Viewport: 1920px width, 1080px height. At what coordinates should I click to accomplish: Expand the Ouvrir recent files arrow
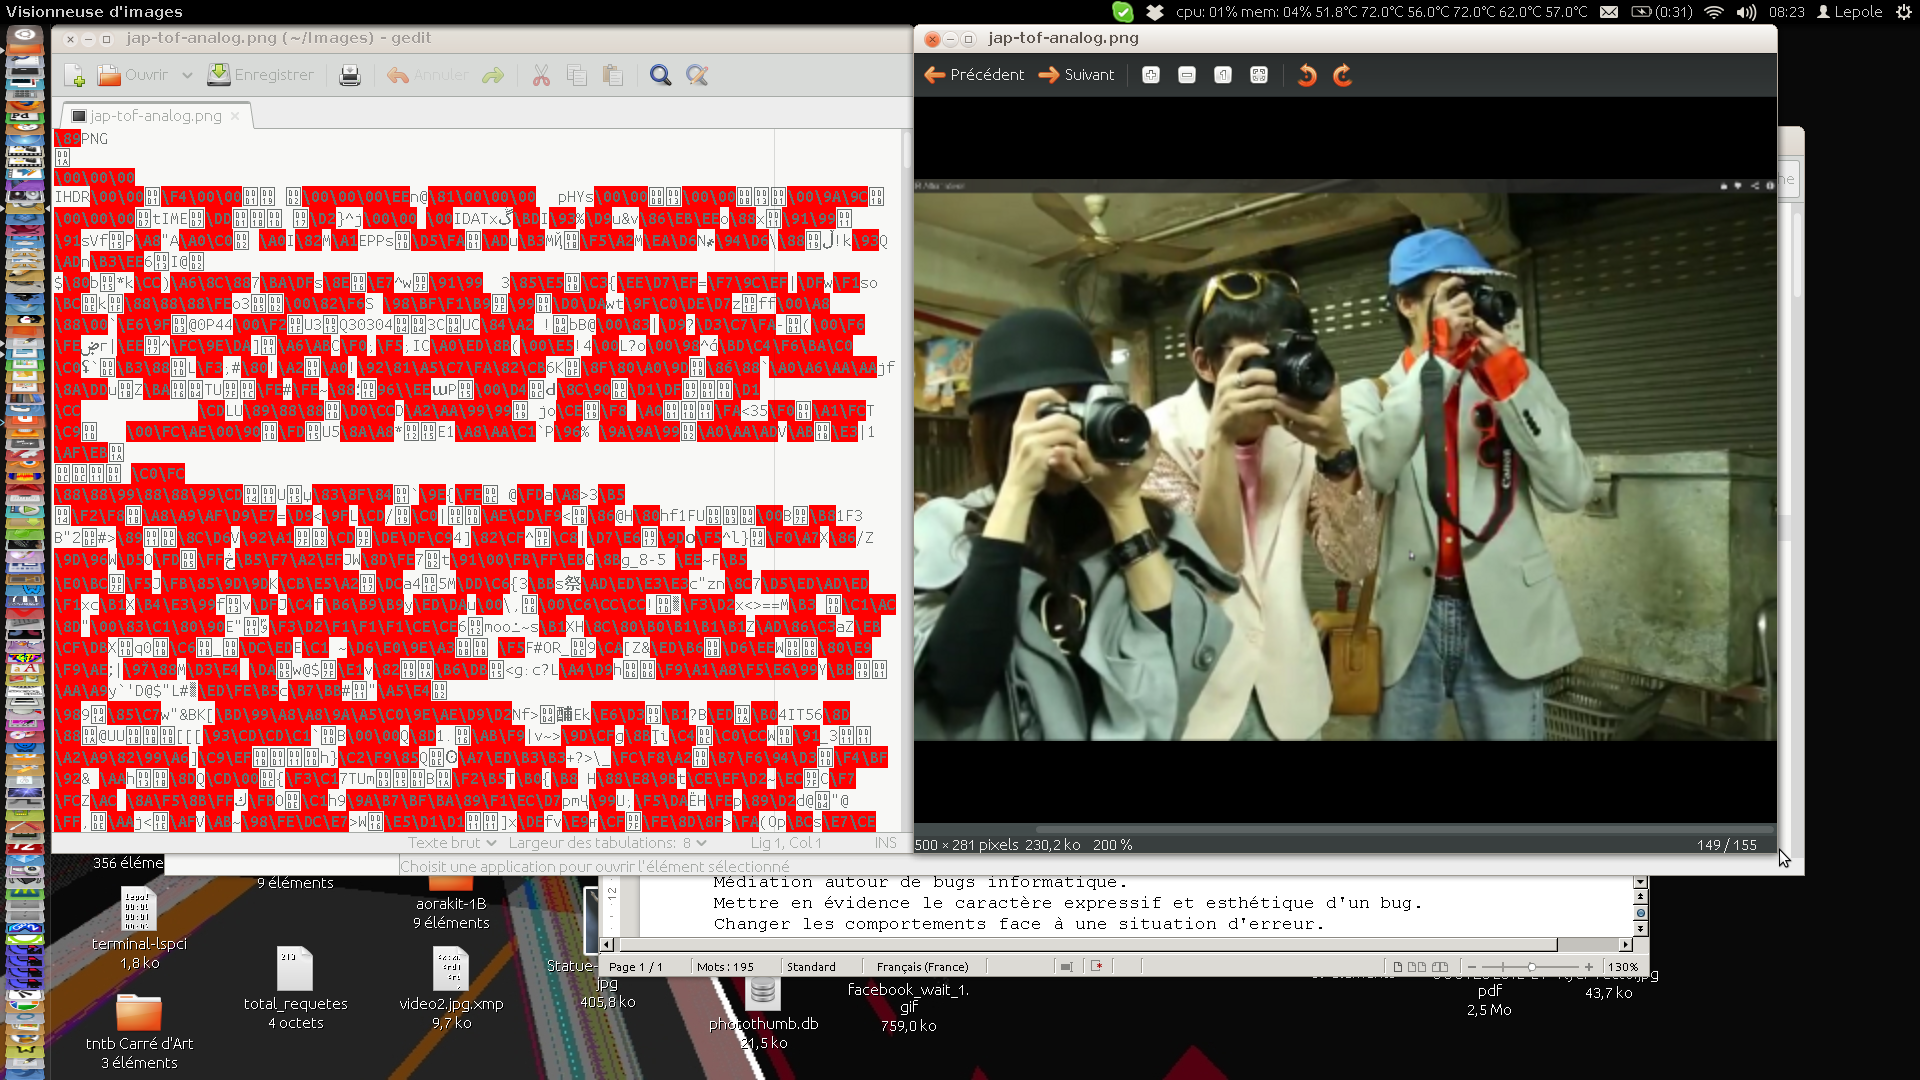187,75
